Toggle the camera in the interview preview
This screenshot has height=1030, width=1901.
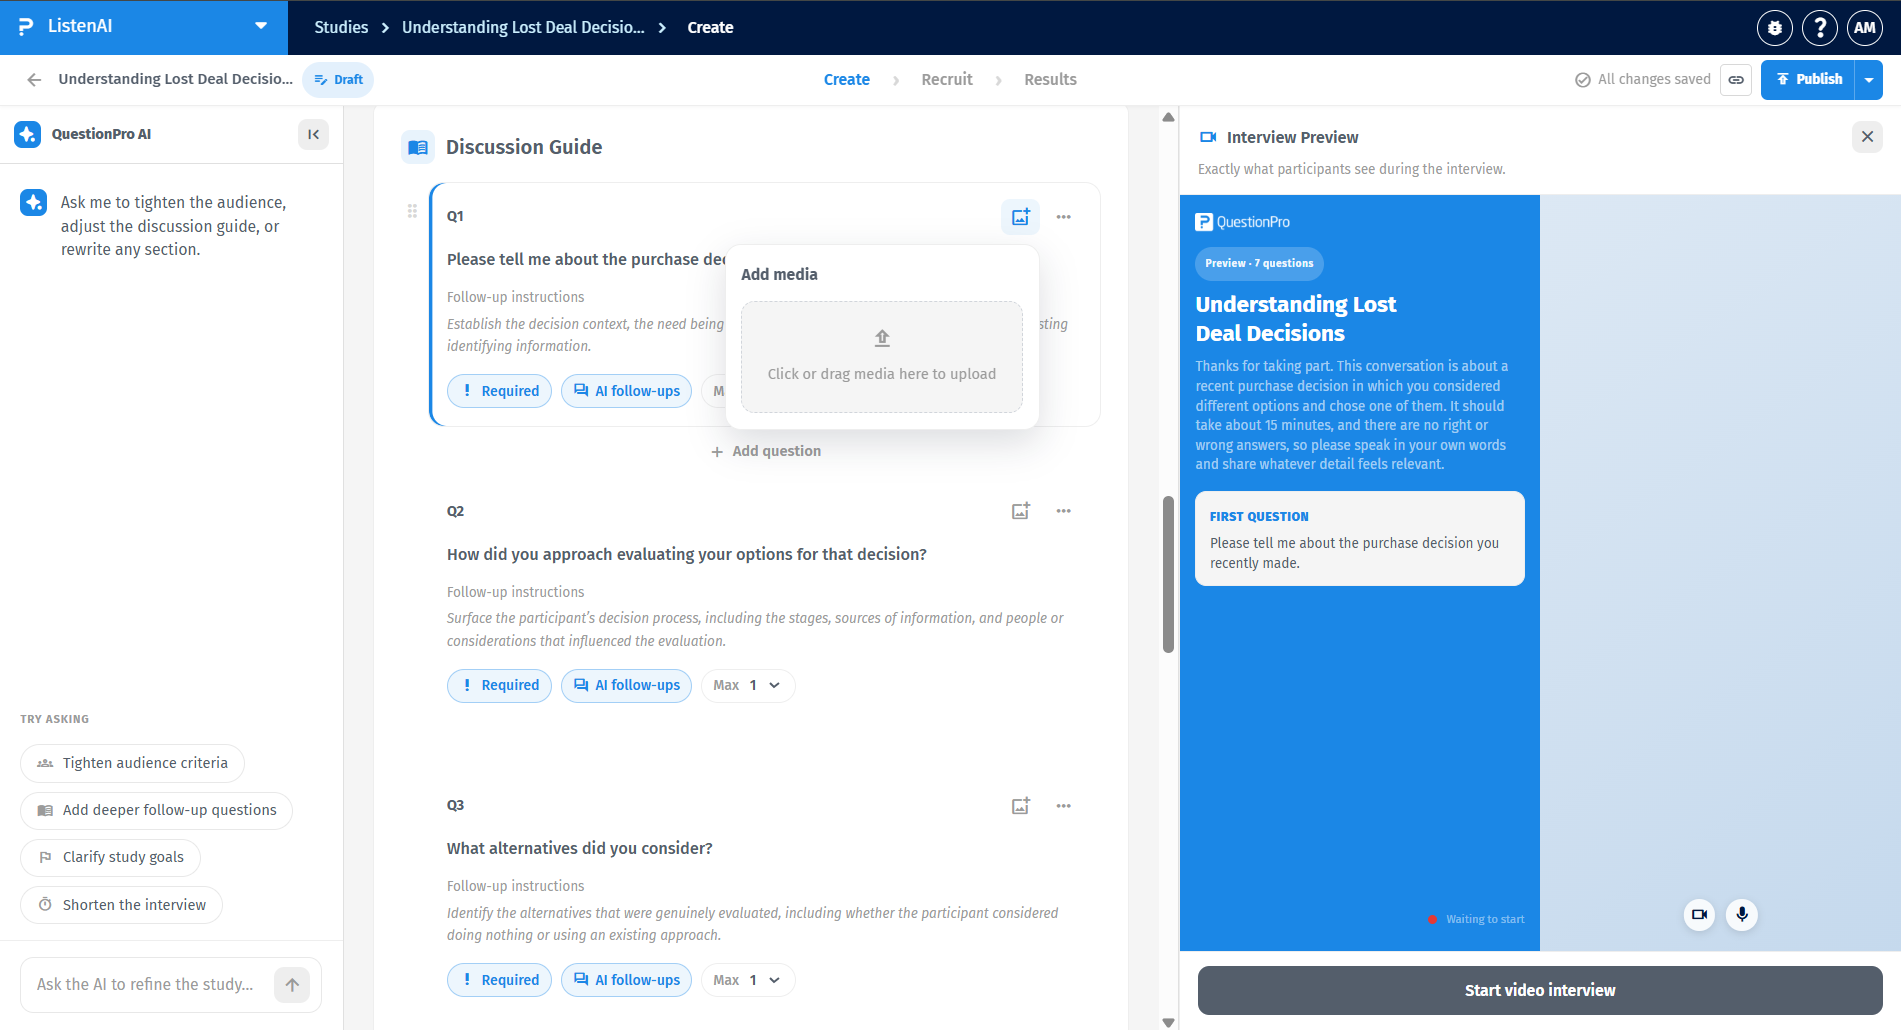[1699, 915]
